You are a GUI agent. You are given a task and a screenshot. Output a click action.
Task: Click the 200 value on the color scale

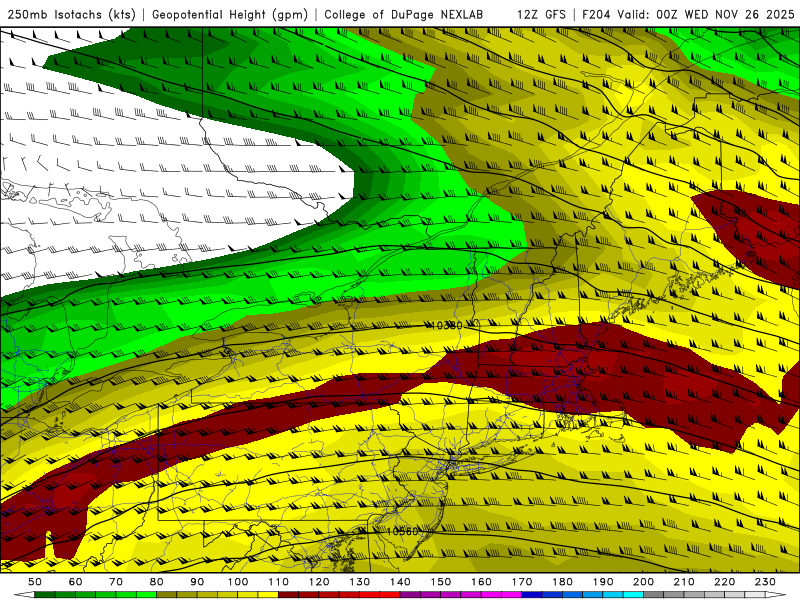(643, 582)
